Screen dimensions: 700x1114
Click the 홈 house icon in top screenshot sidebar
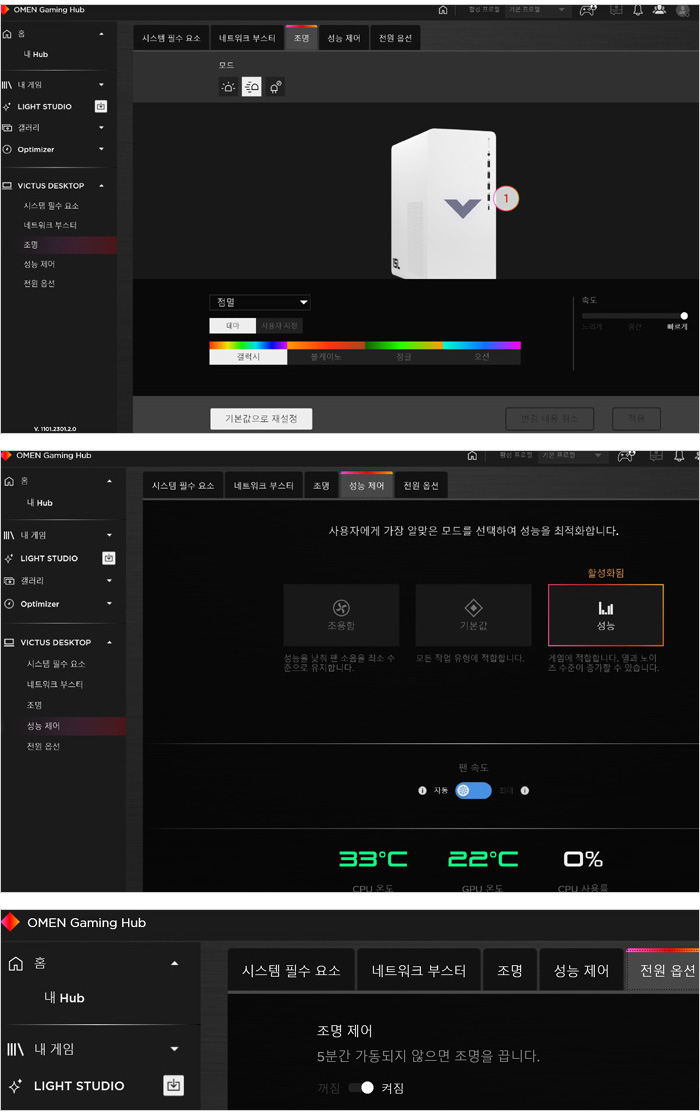point(7,34)
